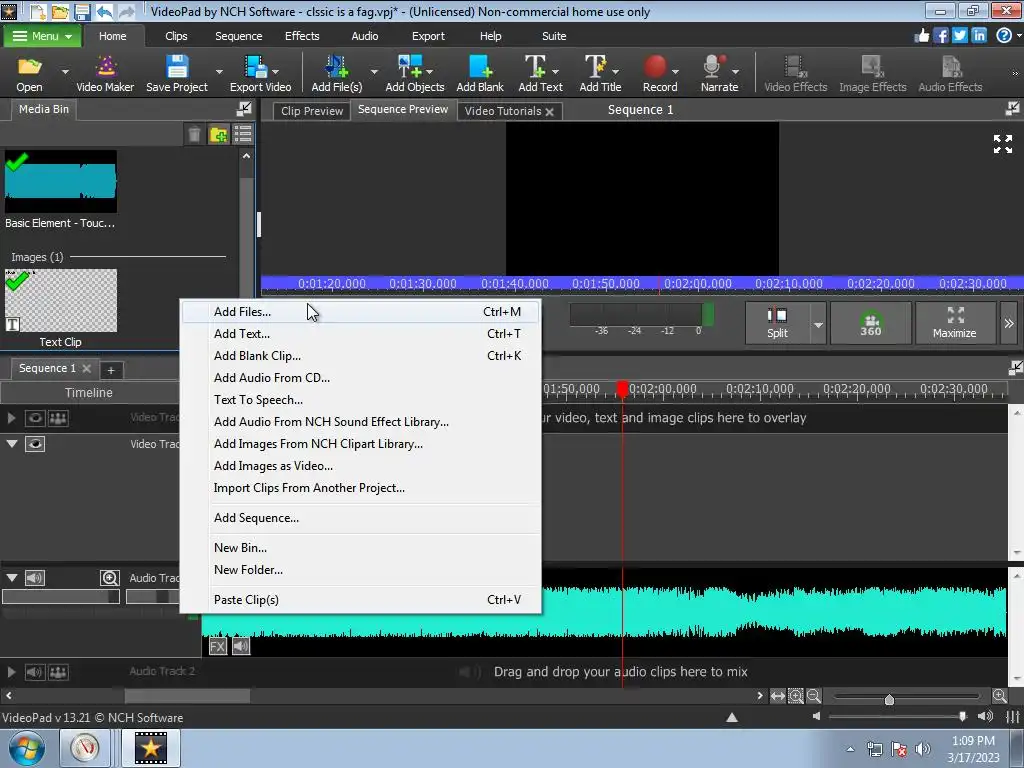The image size is (1024, 768).
Task: Click the Split clip button
Action: [777, 323]
